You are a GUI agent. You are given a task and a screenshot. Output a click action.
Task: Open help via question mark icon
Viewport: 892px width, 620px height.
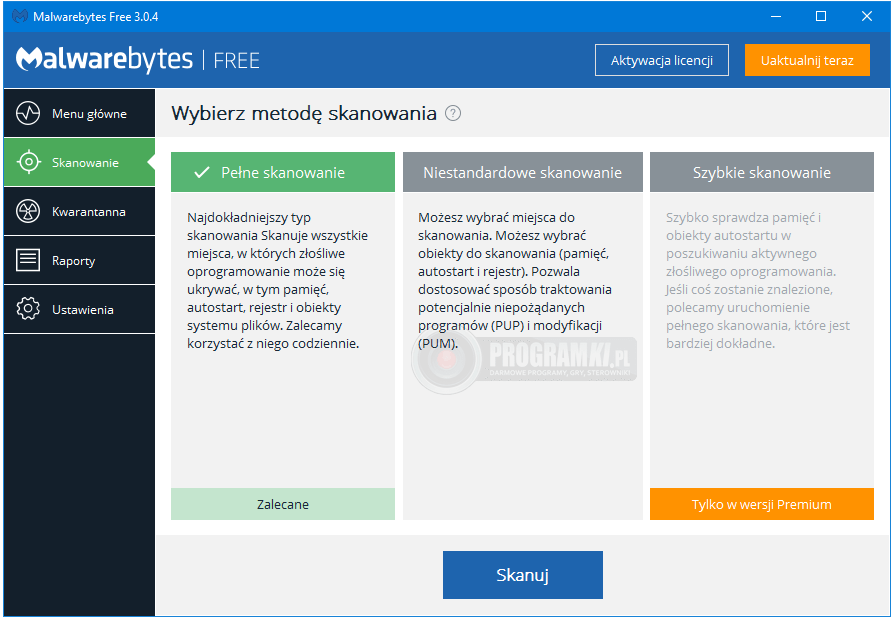453,113
